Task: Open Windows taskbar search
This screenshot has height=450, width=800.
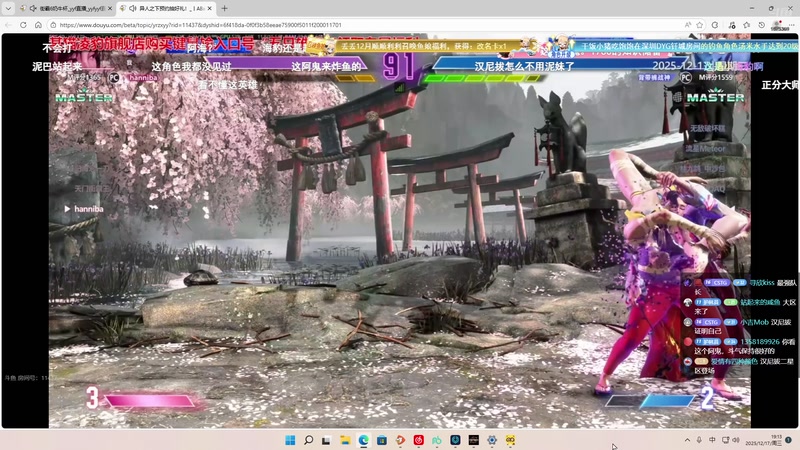Action: (309, 440)
